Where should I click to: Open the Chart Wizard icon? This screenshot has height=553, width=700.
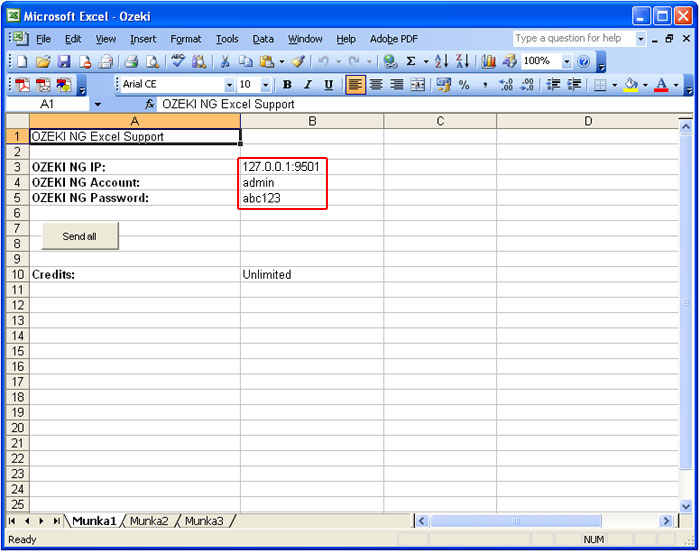tap(489, 62)
